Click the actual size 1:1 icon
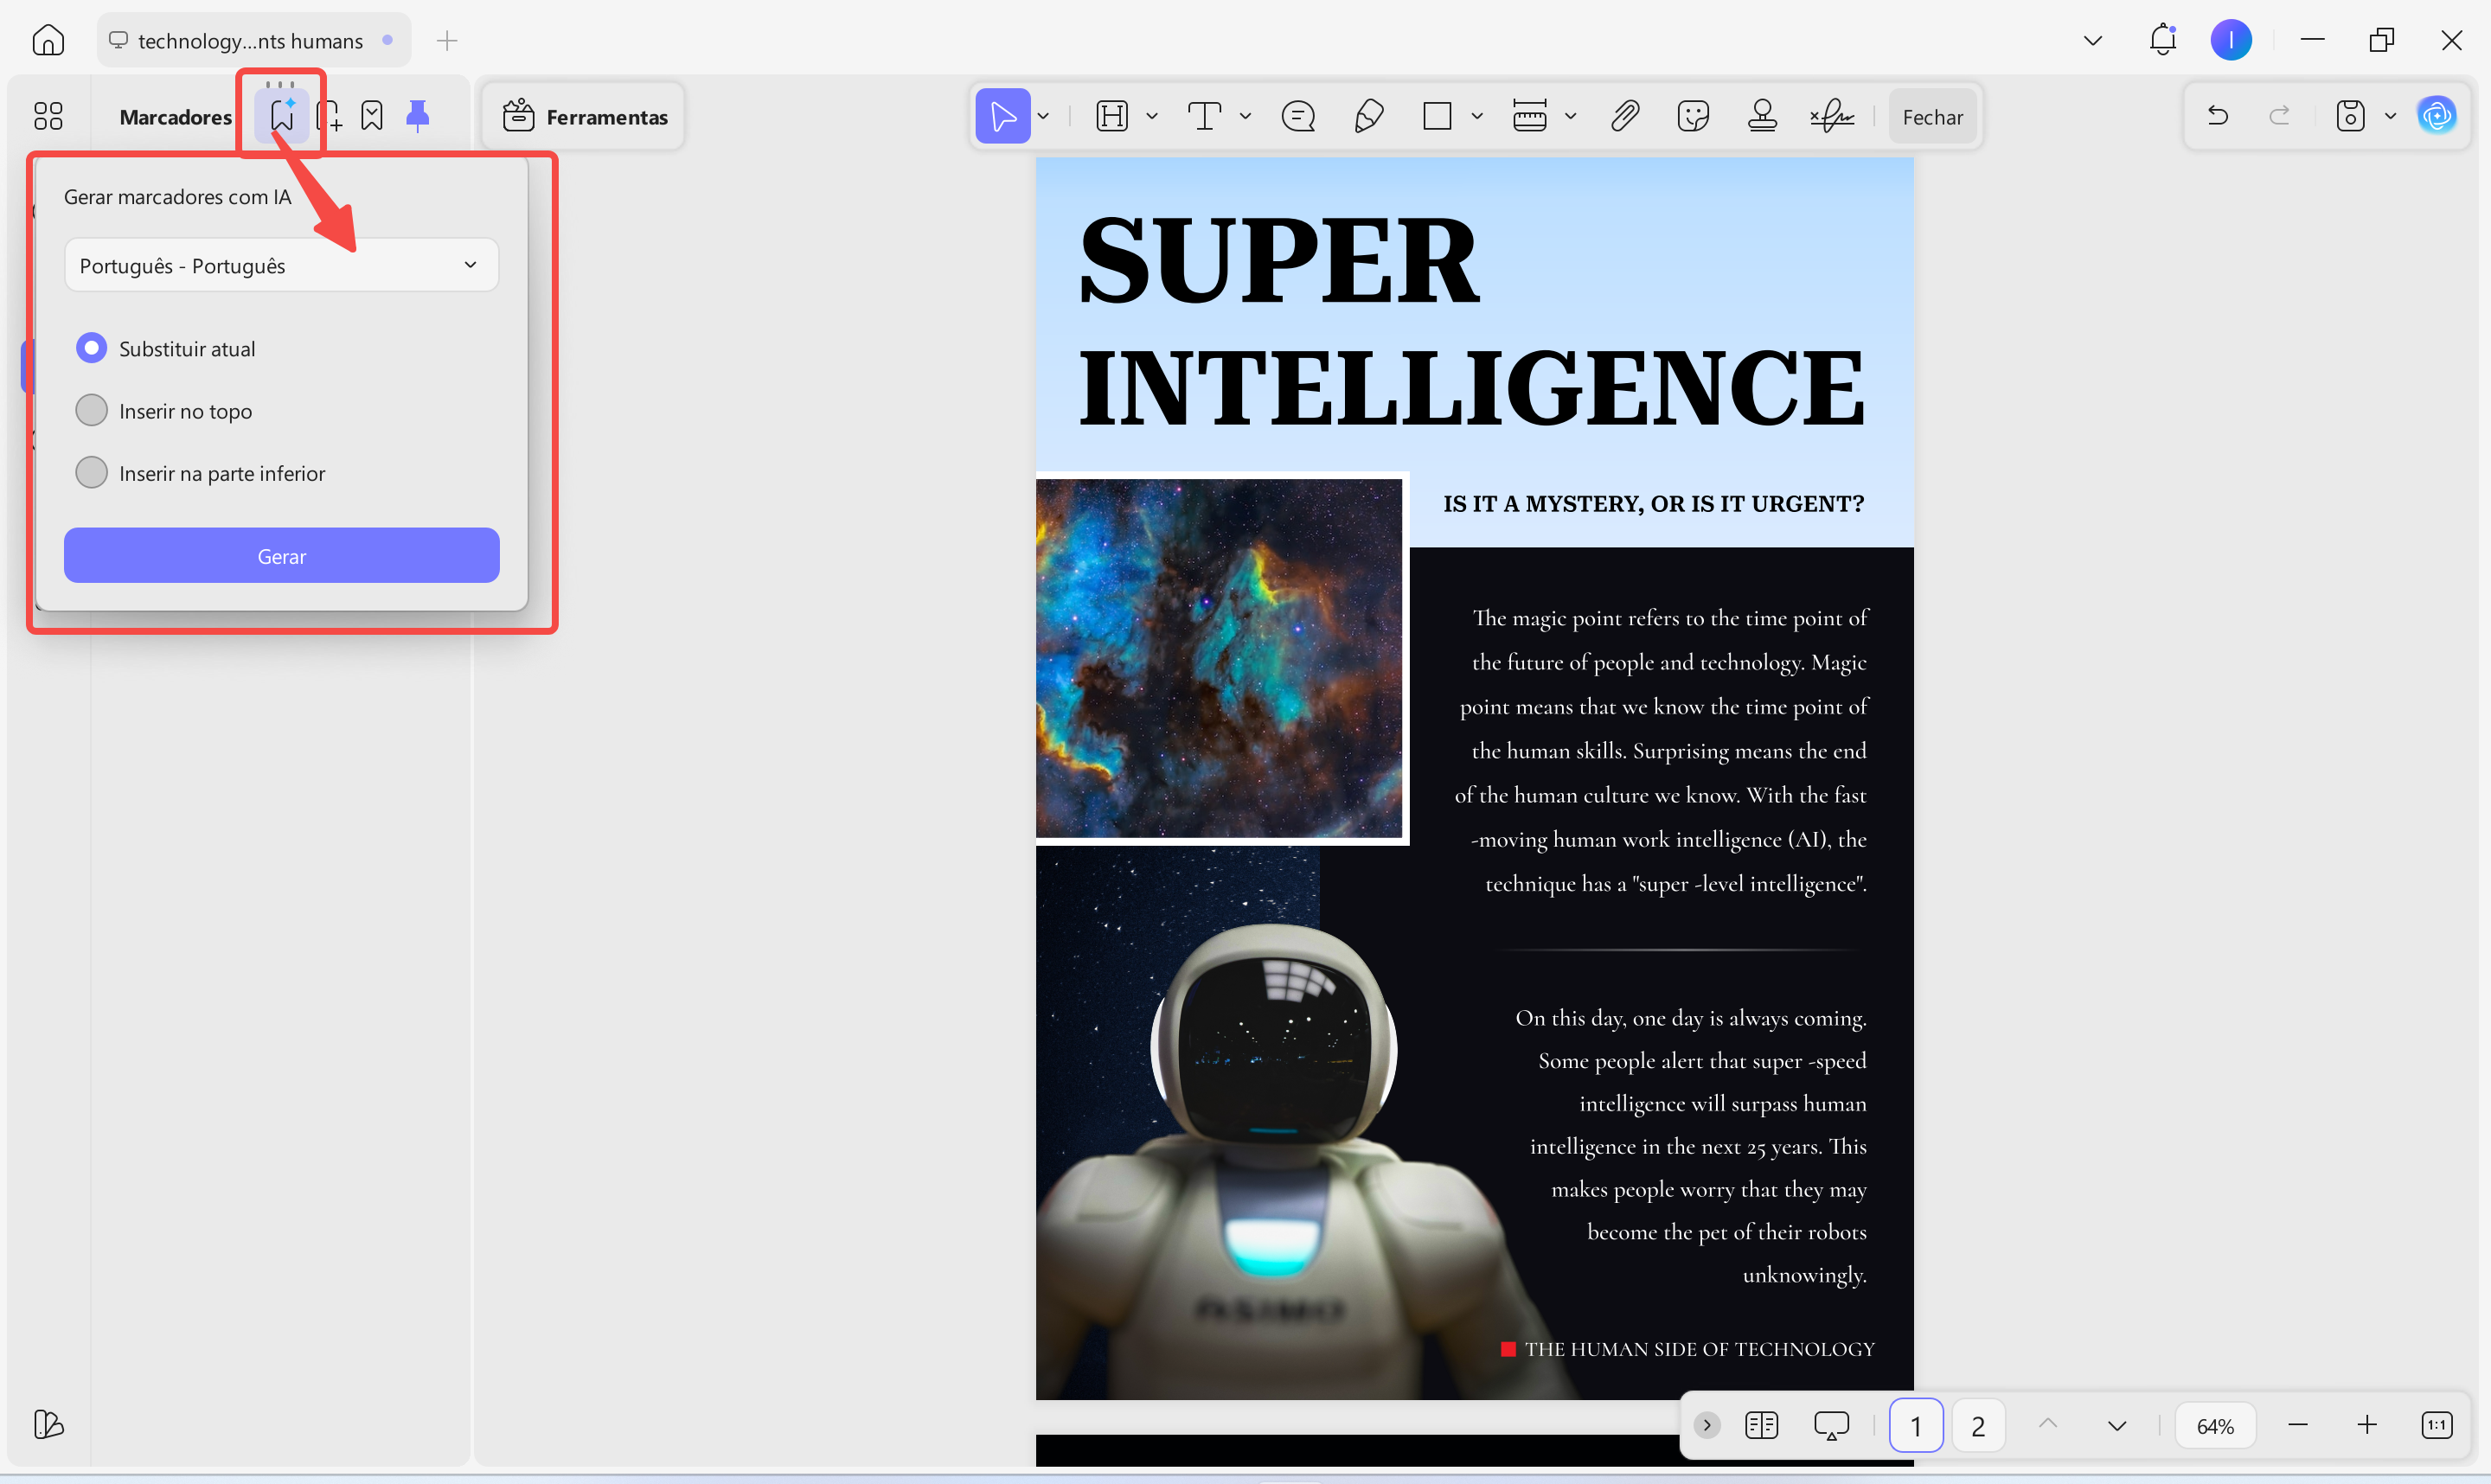The image size is (2491, 1484). pyautogui.click(x=2436, y=1425)
